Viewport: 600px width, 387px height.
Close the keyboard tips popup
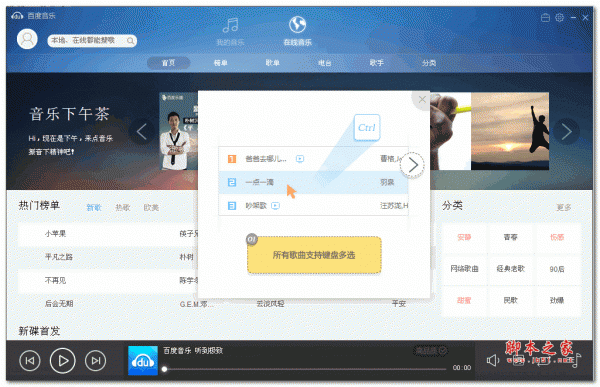click(422, 100)
